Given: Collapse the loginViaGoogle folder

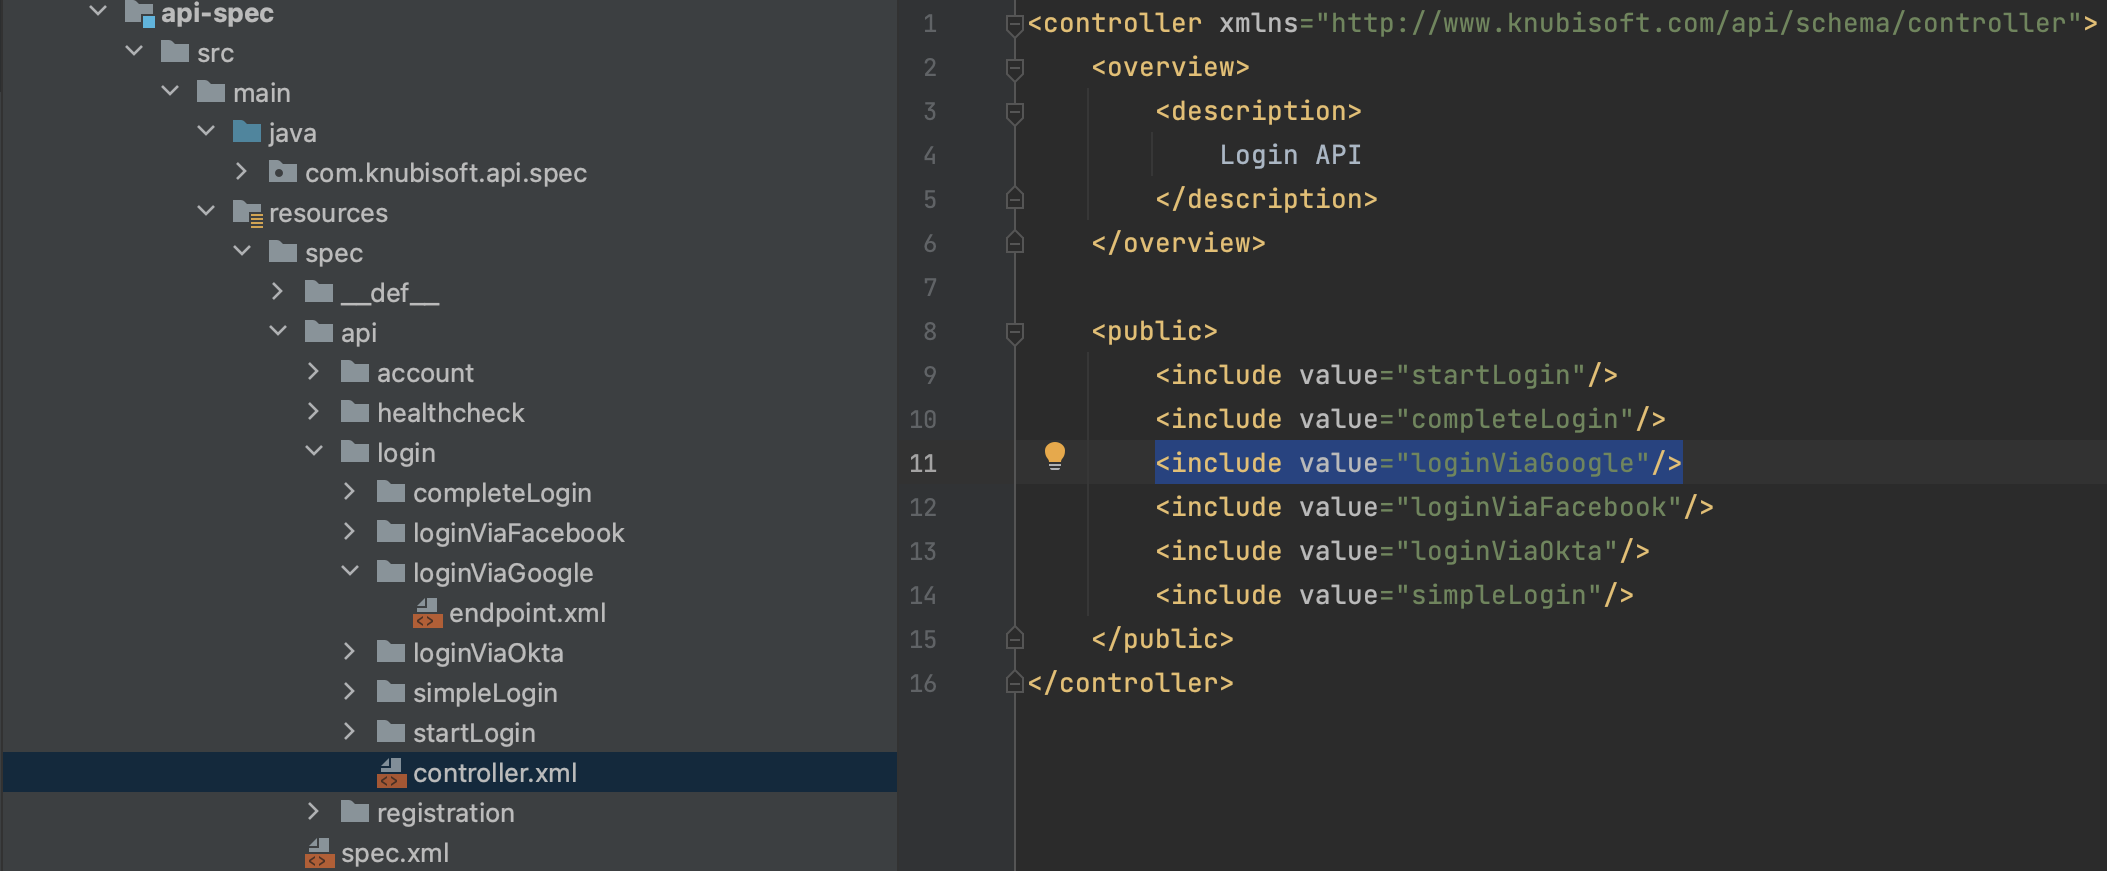Looking at the screenshot, I should [x=349, y=572].
